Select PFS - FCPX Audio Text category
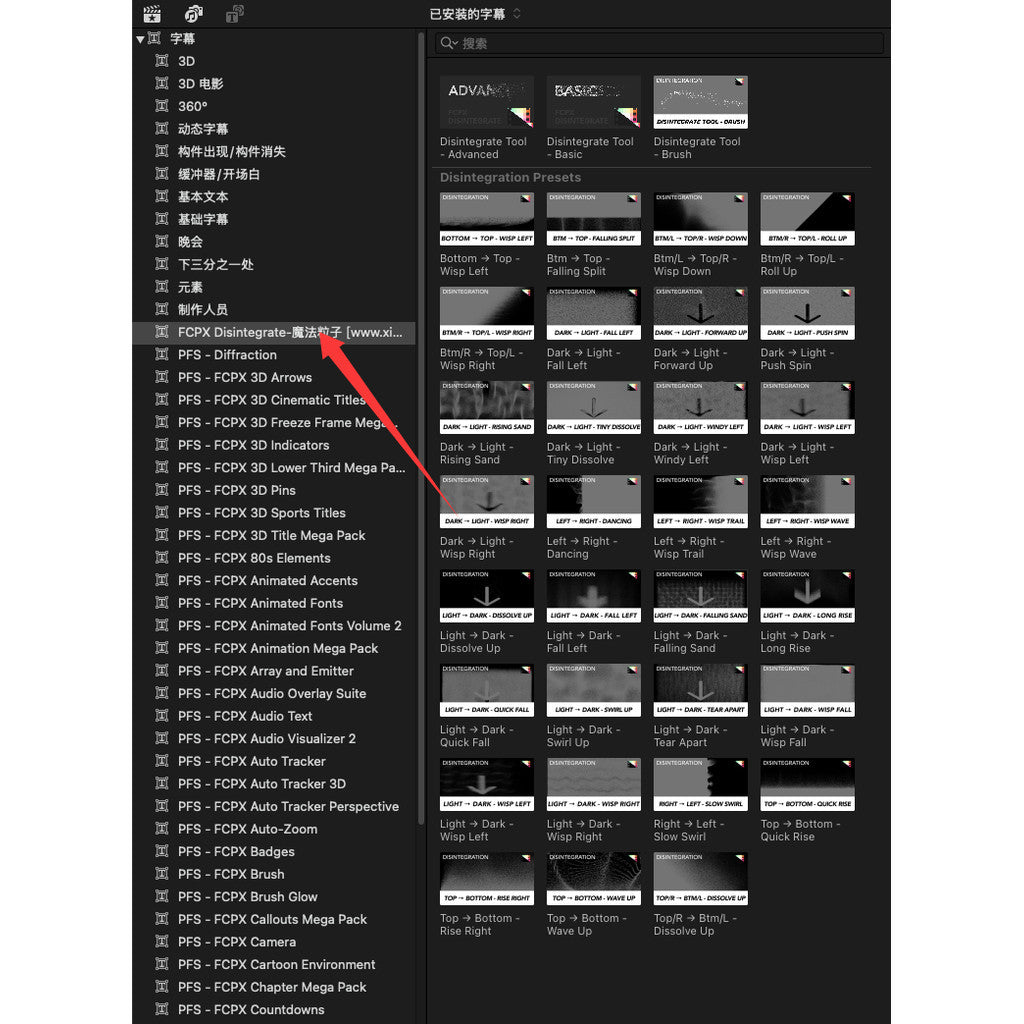Viewport: 1024px width, 1024px height. tap(274, 716)
